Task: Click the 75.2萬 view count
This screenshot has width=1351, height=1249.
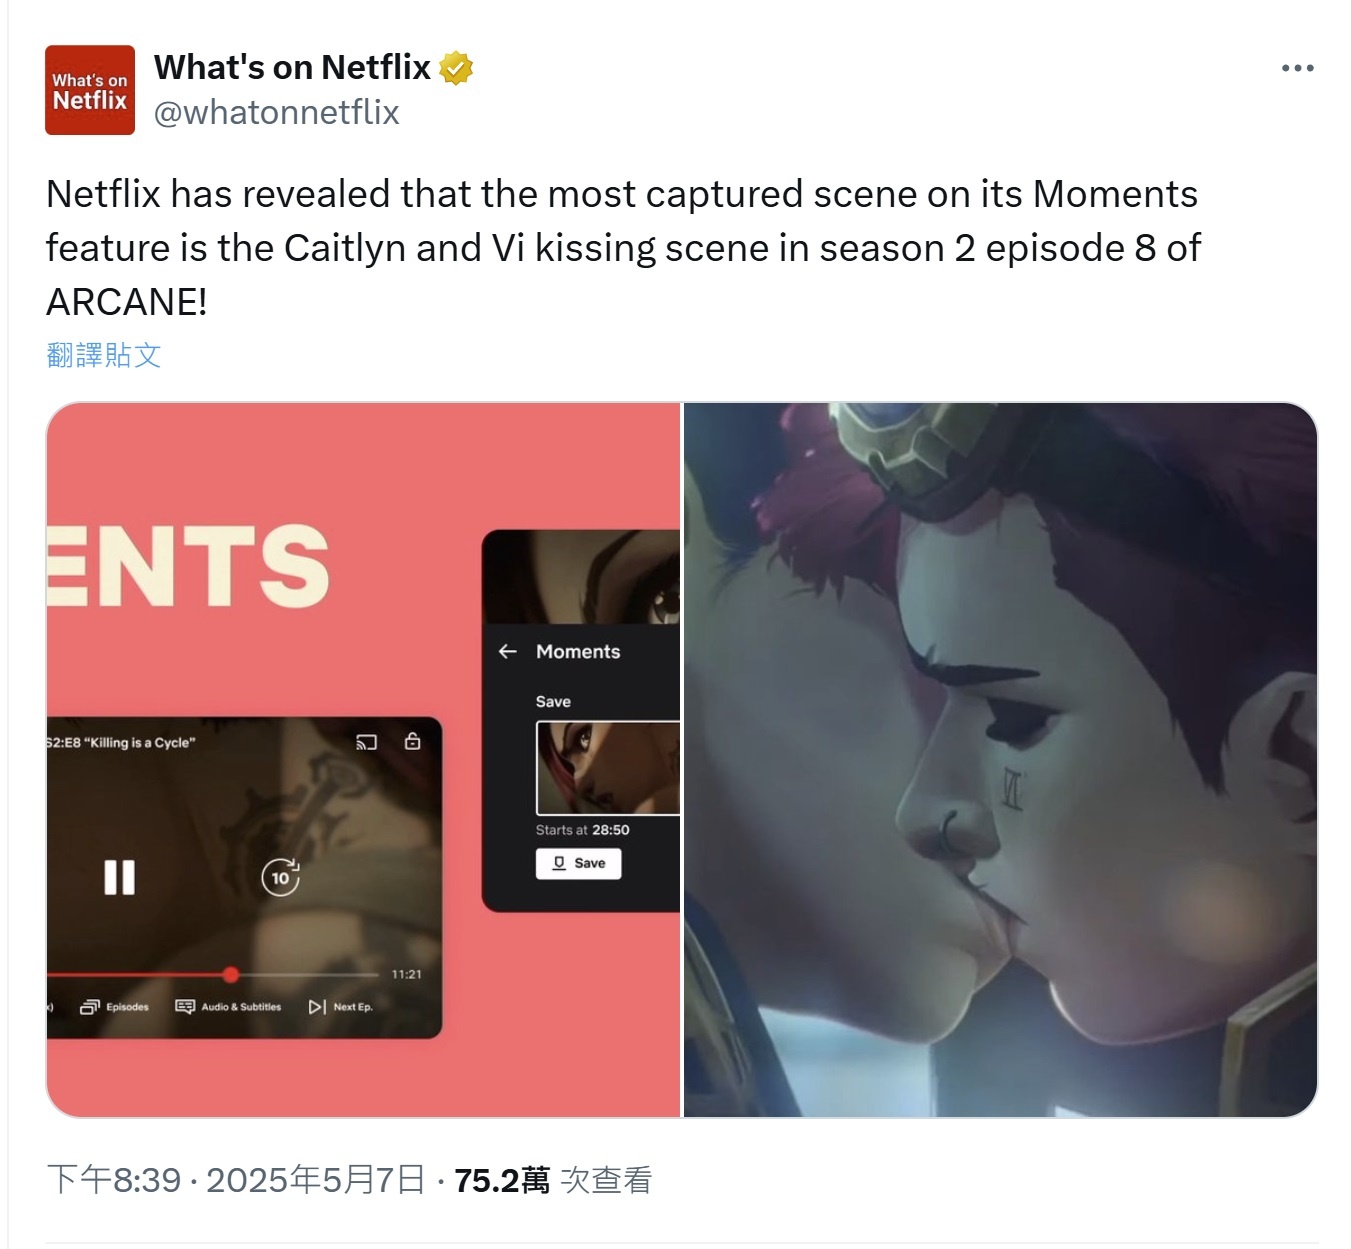Action: pyautogui.click(x=501, y=1180)
